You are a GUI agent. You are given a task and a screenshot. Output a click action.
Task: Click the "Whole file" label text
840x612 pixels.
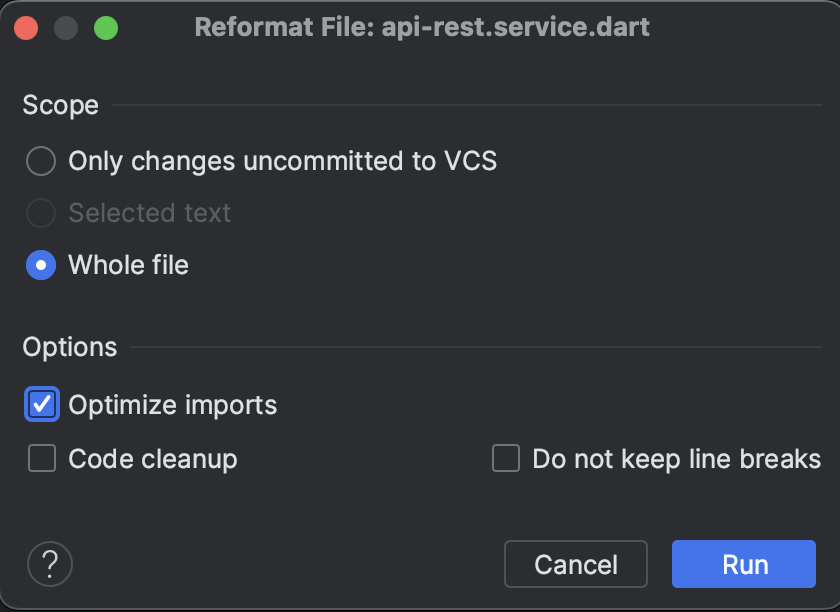[x=129, y=265]
